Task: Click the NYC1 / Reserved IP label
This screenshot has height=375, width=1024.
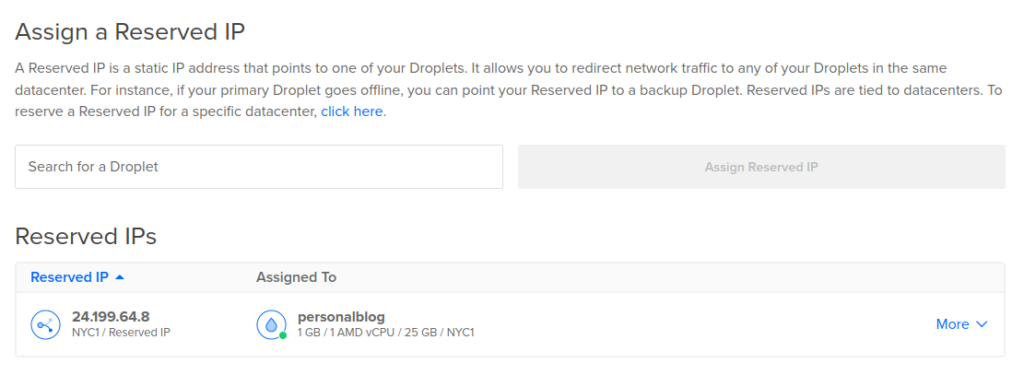Action: tap(121, 333)
